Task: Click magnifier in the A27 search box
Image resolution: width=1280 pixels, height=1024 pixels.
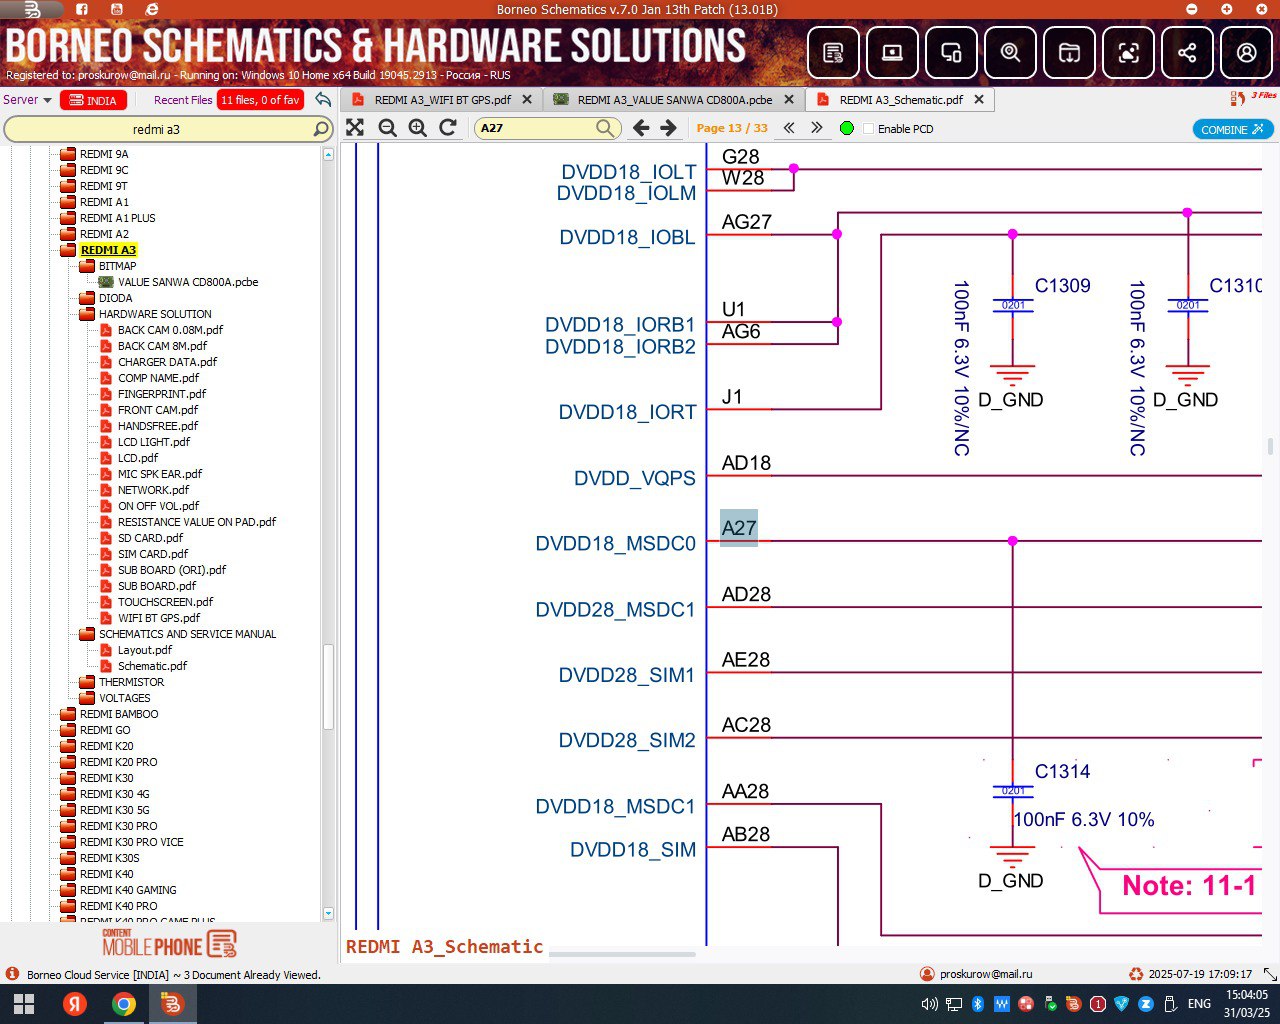Action: [x=605, y=128]
